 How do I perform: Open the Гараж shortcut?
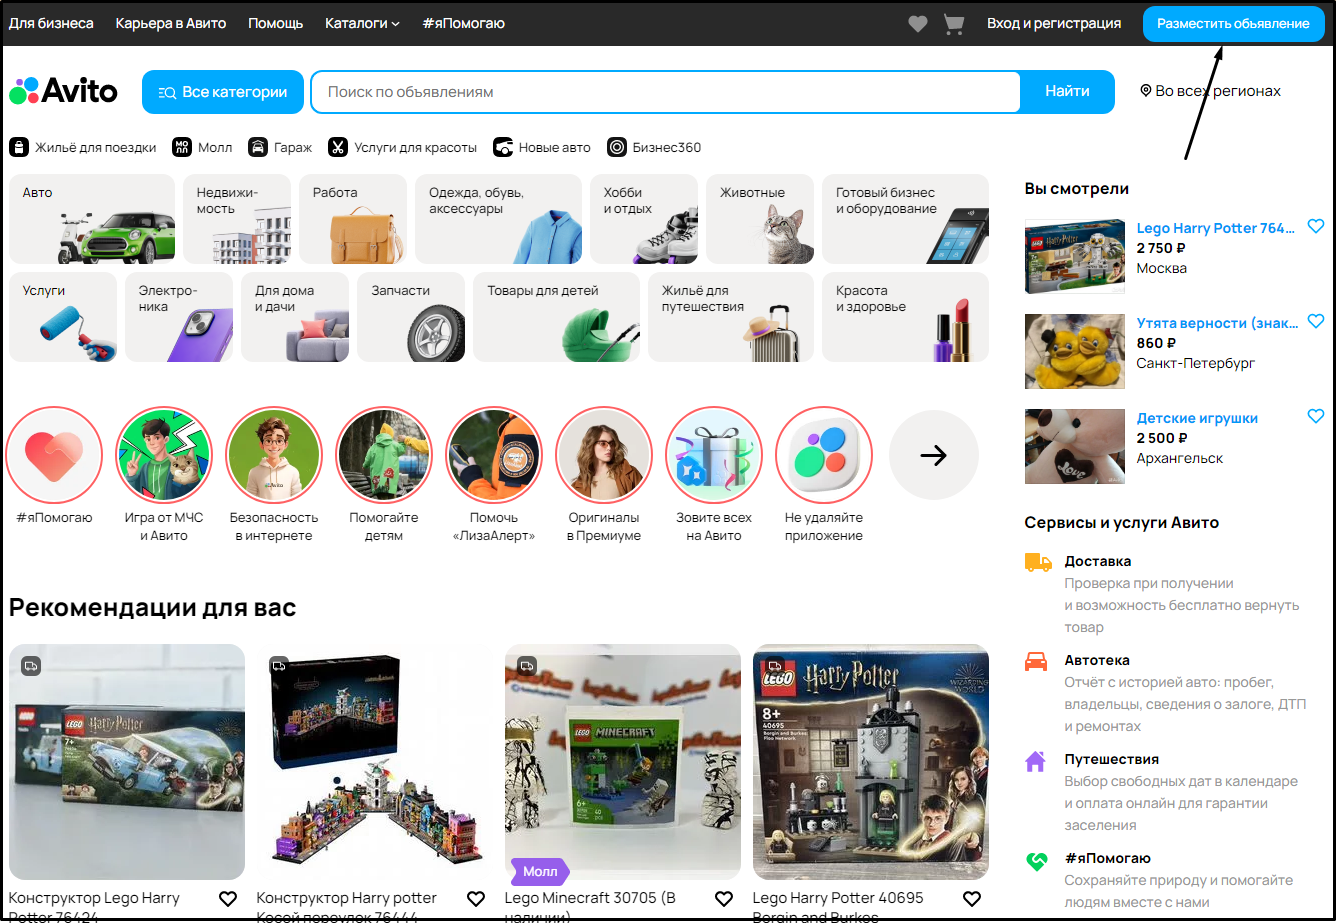pyautogui.click(x=280, y=147)
